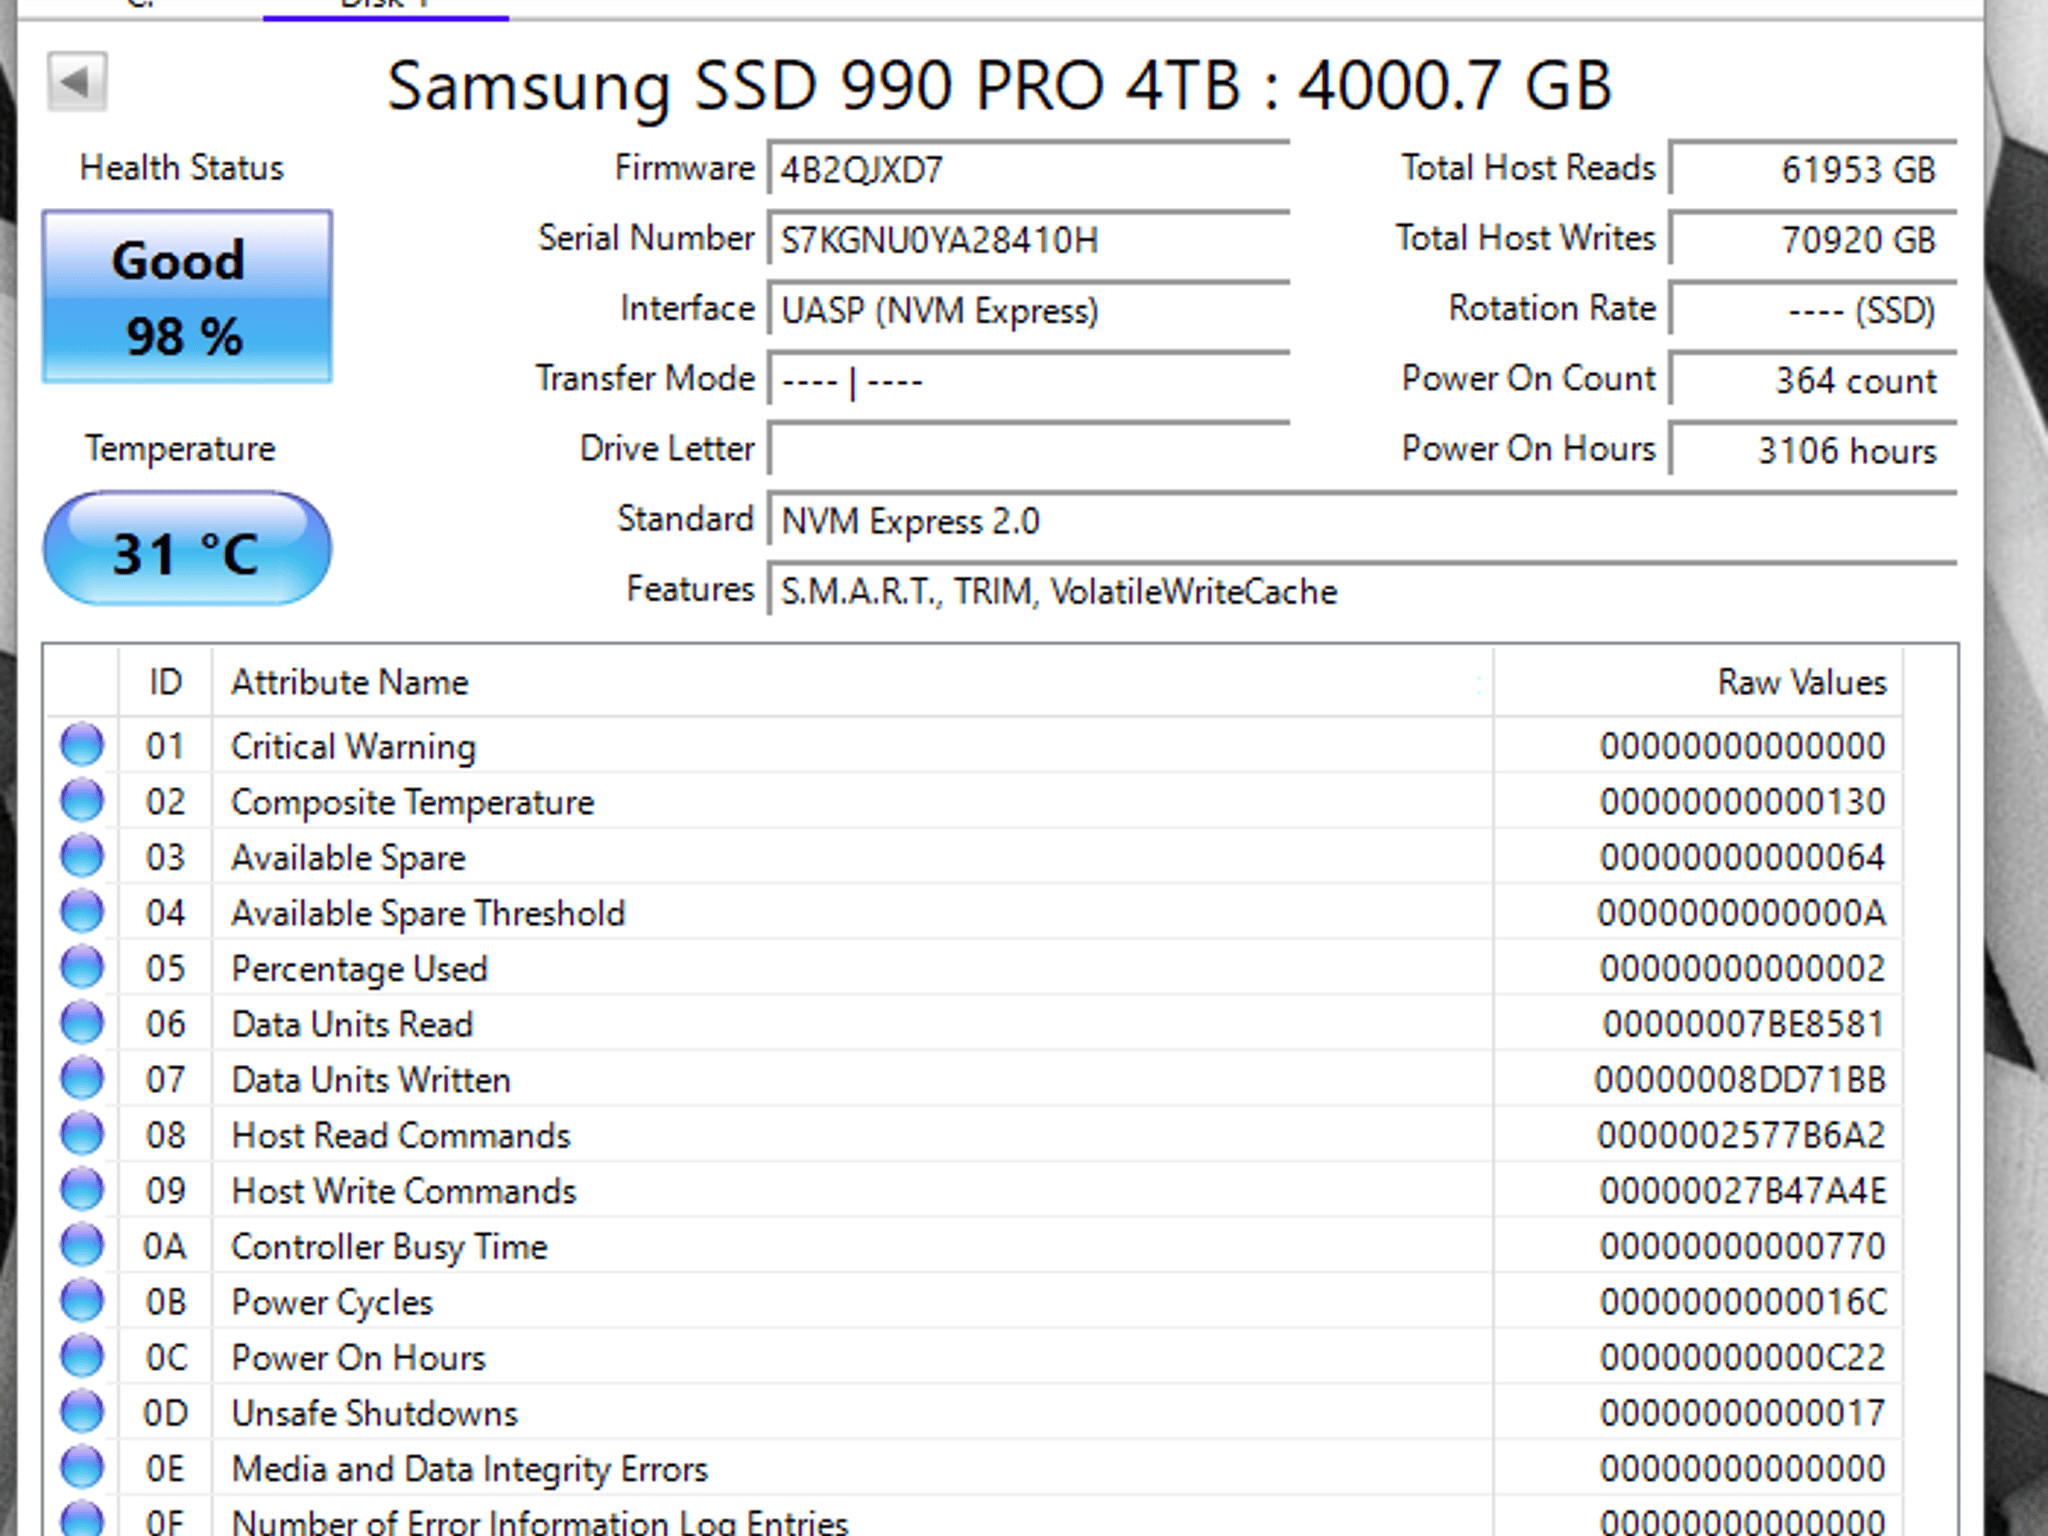The height and width of the screenshot is (1536, 2048).
Task: Click raw value 0000000000C22
Action: [x=1742, y=1358]
